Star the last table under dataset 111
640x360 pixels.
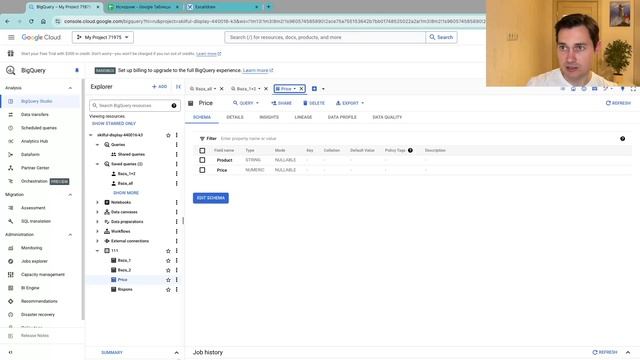[168, 289]
